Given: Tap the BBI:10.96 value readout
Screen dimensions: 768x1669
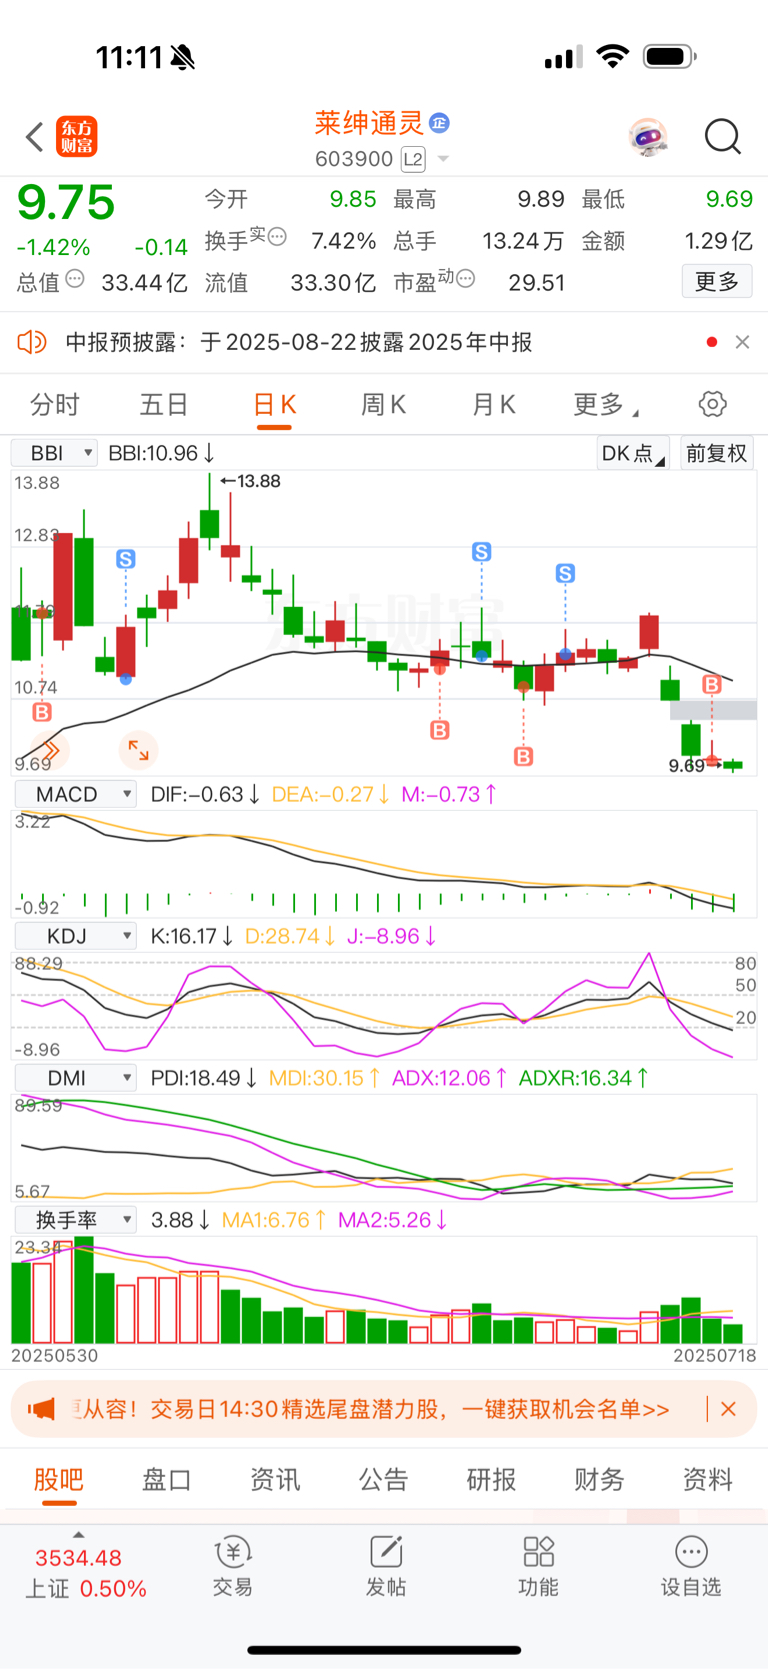Looking at the screenshot, I should point(161,453).
